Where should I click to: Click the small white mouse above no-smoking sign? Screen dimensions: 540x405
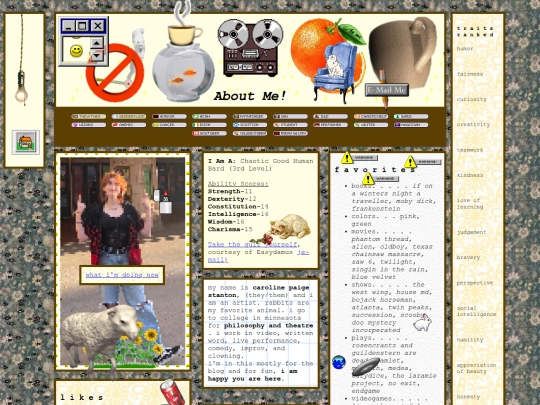[138, 42]
